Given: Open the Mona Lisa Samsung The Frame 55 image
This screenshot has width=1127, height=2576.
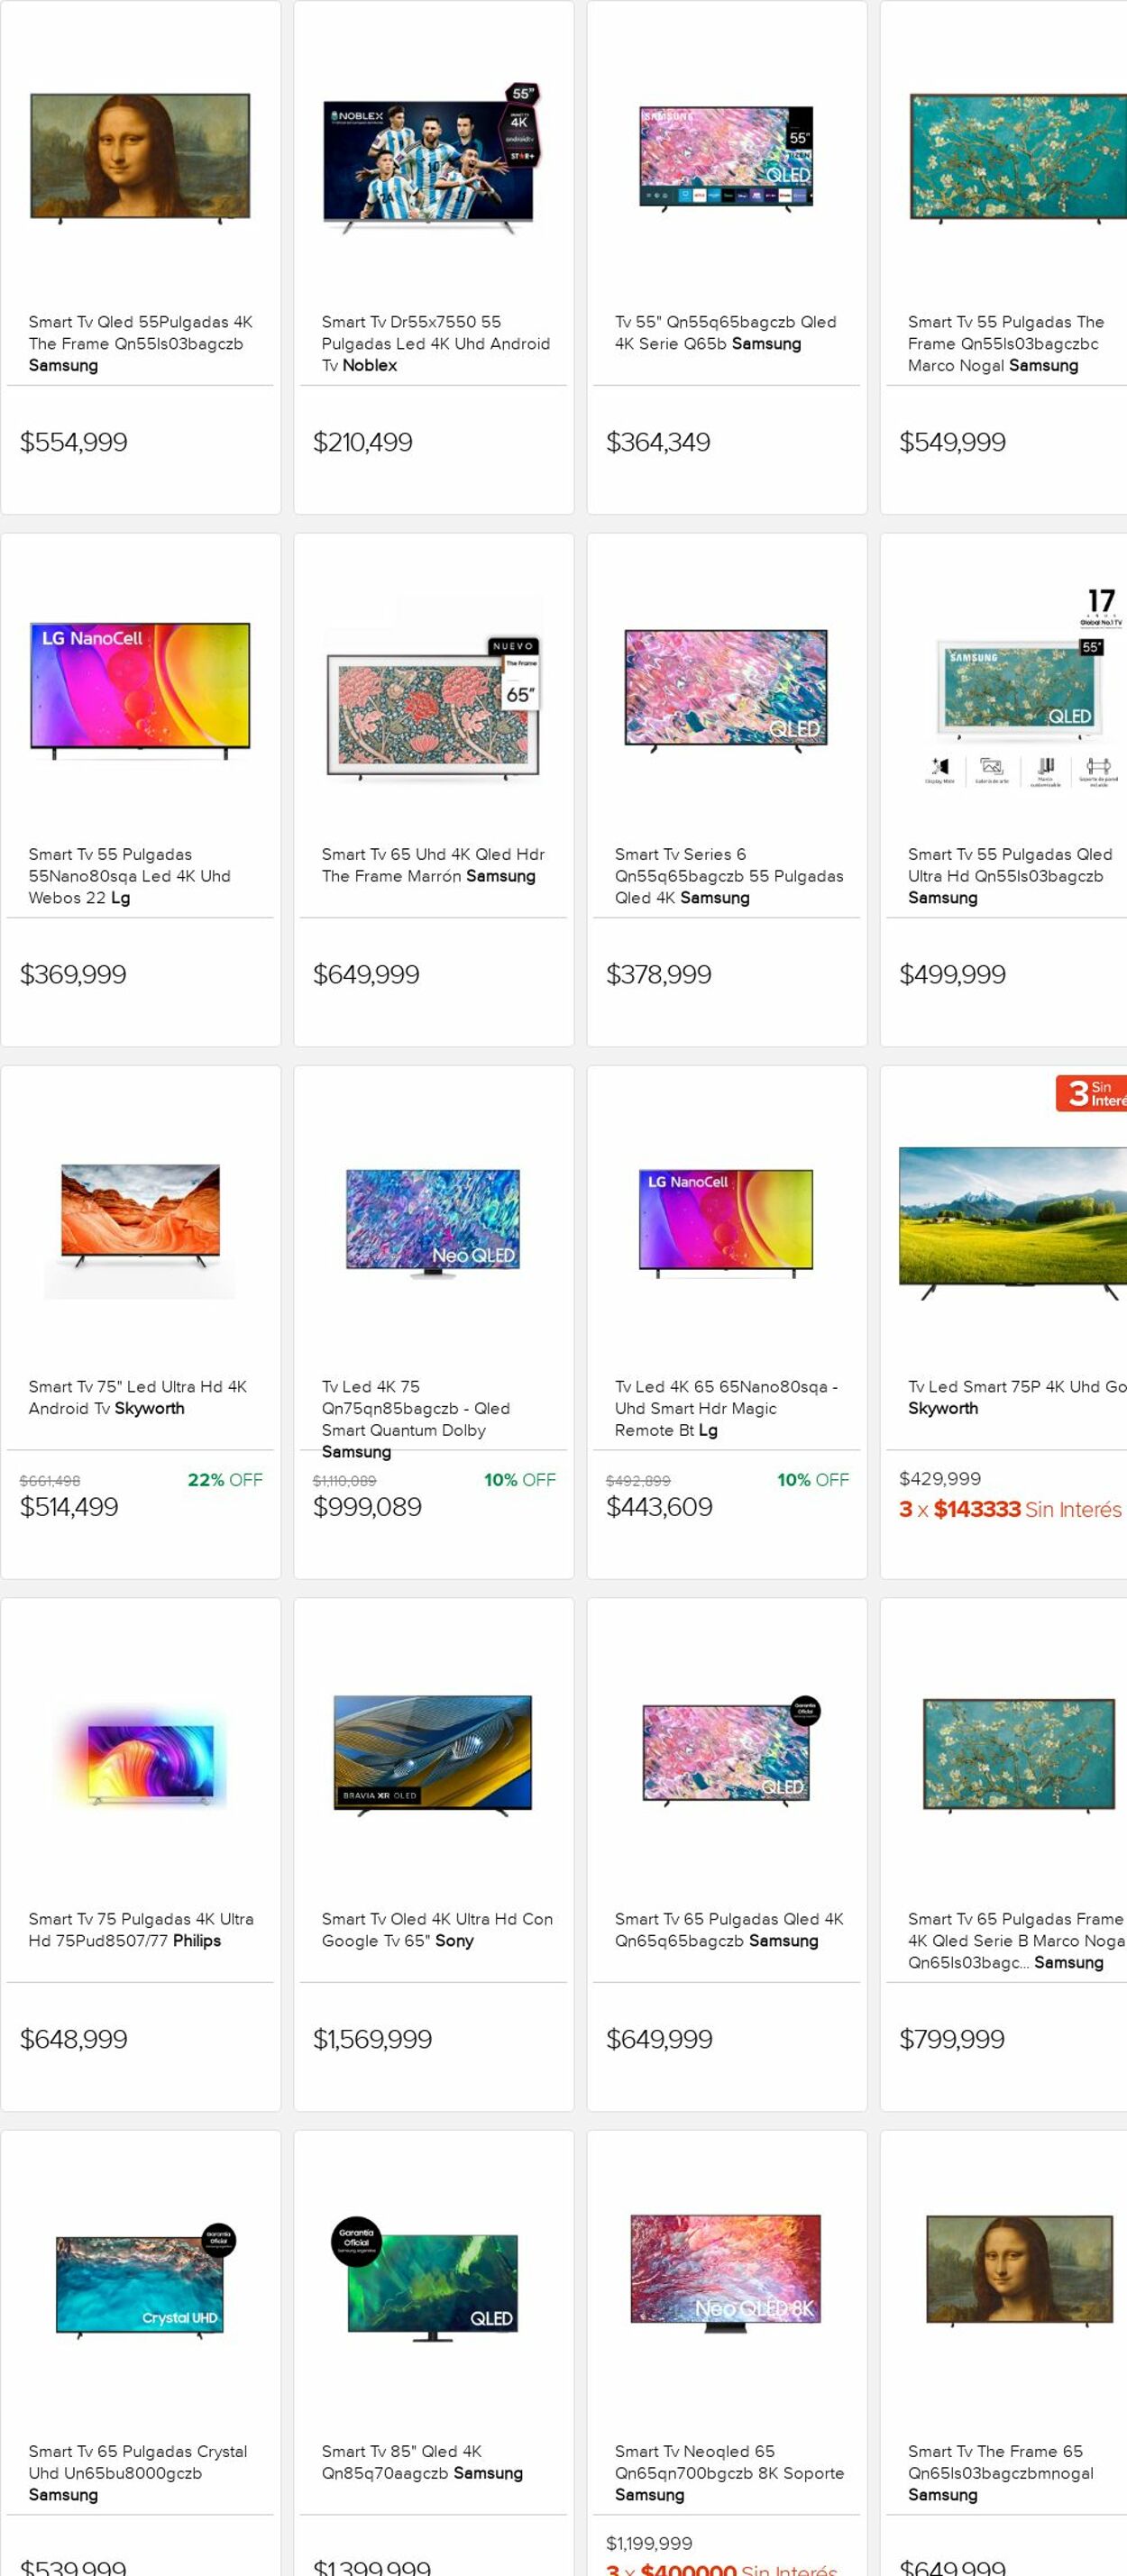Looking at the screenshot, I should coord(140,158).
